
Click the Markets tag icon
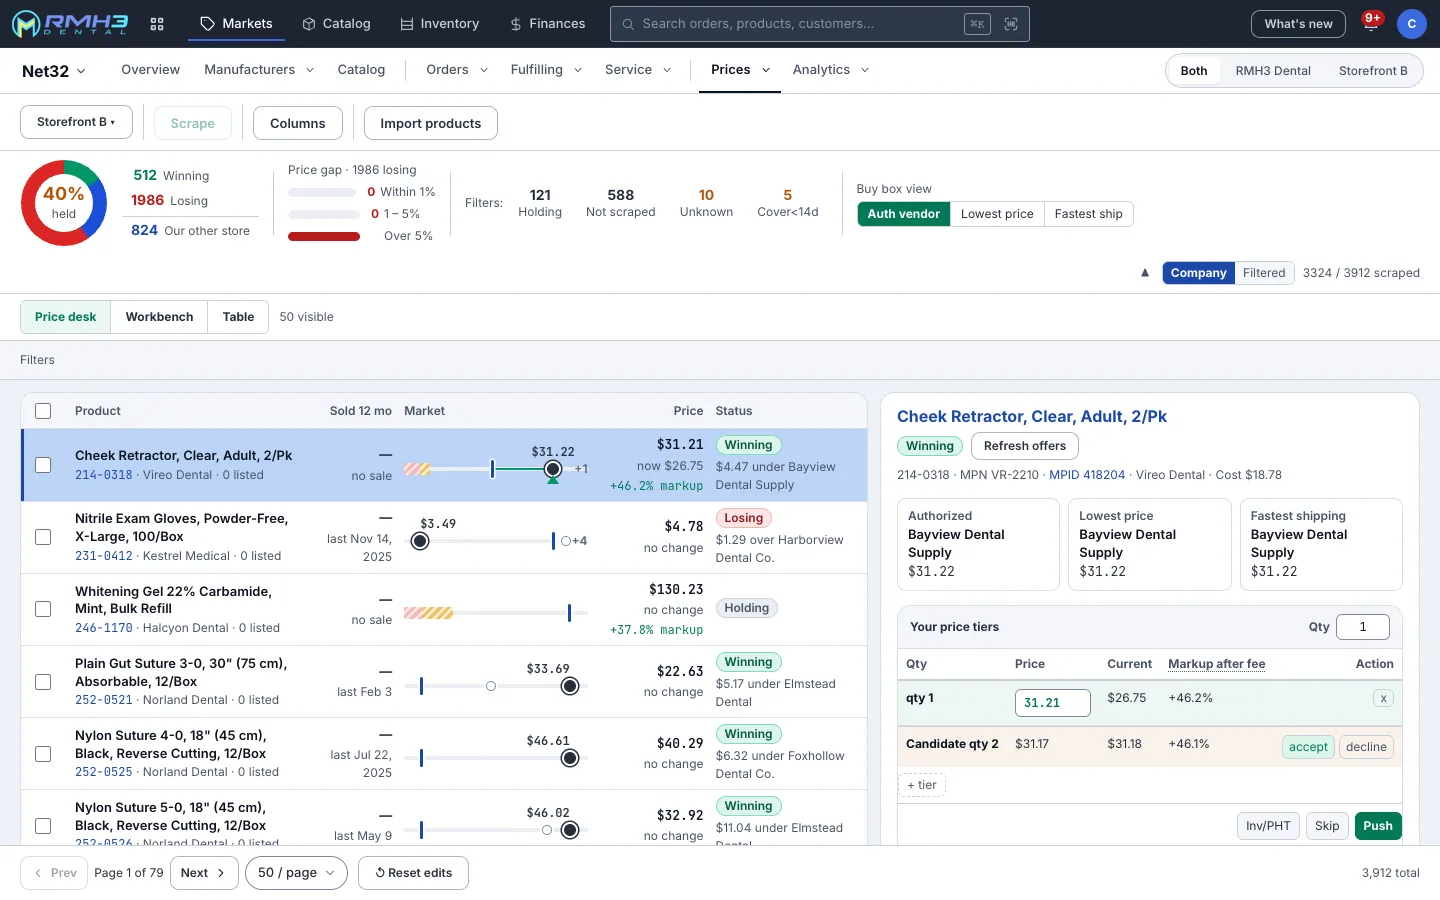pos(207,24)
